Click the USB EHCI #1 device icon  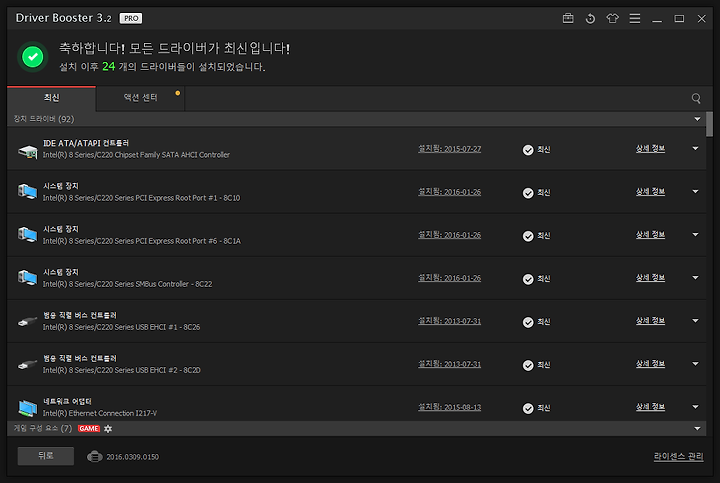click(28, 321)
